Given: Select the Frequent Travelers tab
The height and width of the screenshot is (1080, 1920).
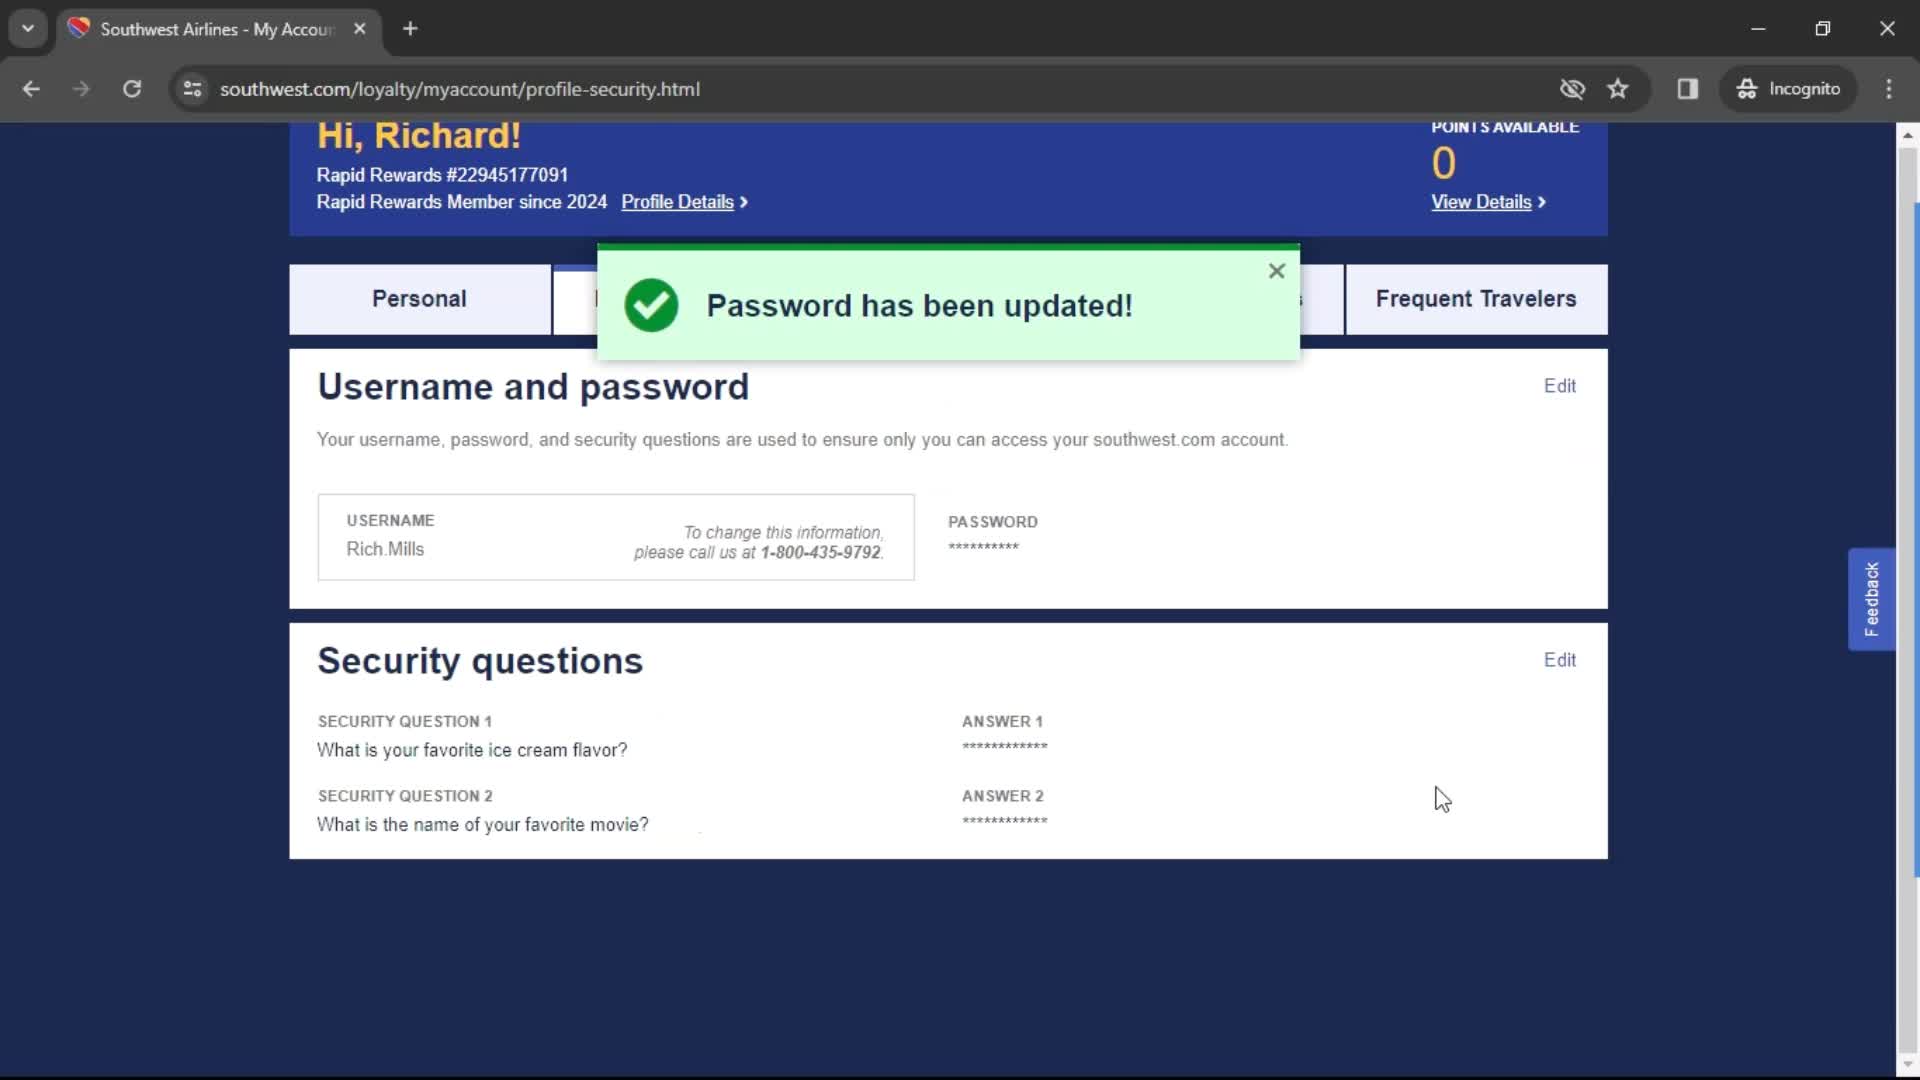Looking at the screenshot, I should (x=1476, y=298).
